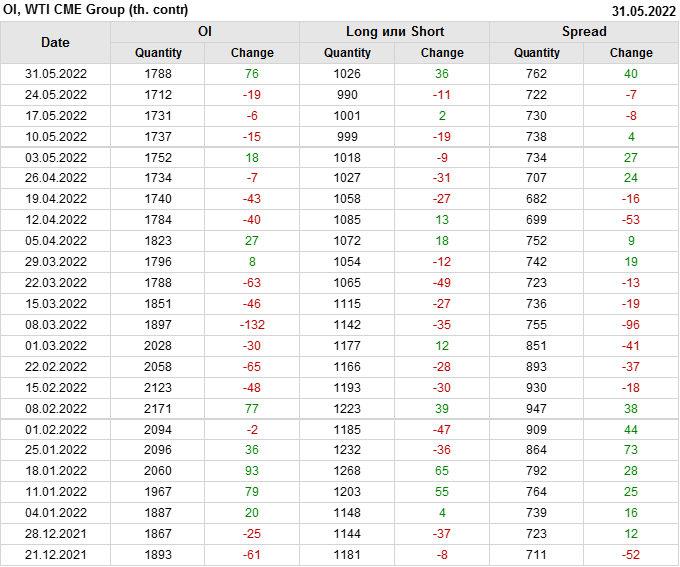Viewport: 680px width, 567px height.
Task: Click the Change subheader under Long или Short
Action: 442,53
